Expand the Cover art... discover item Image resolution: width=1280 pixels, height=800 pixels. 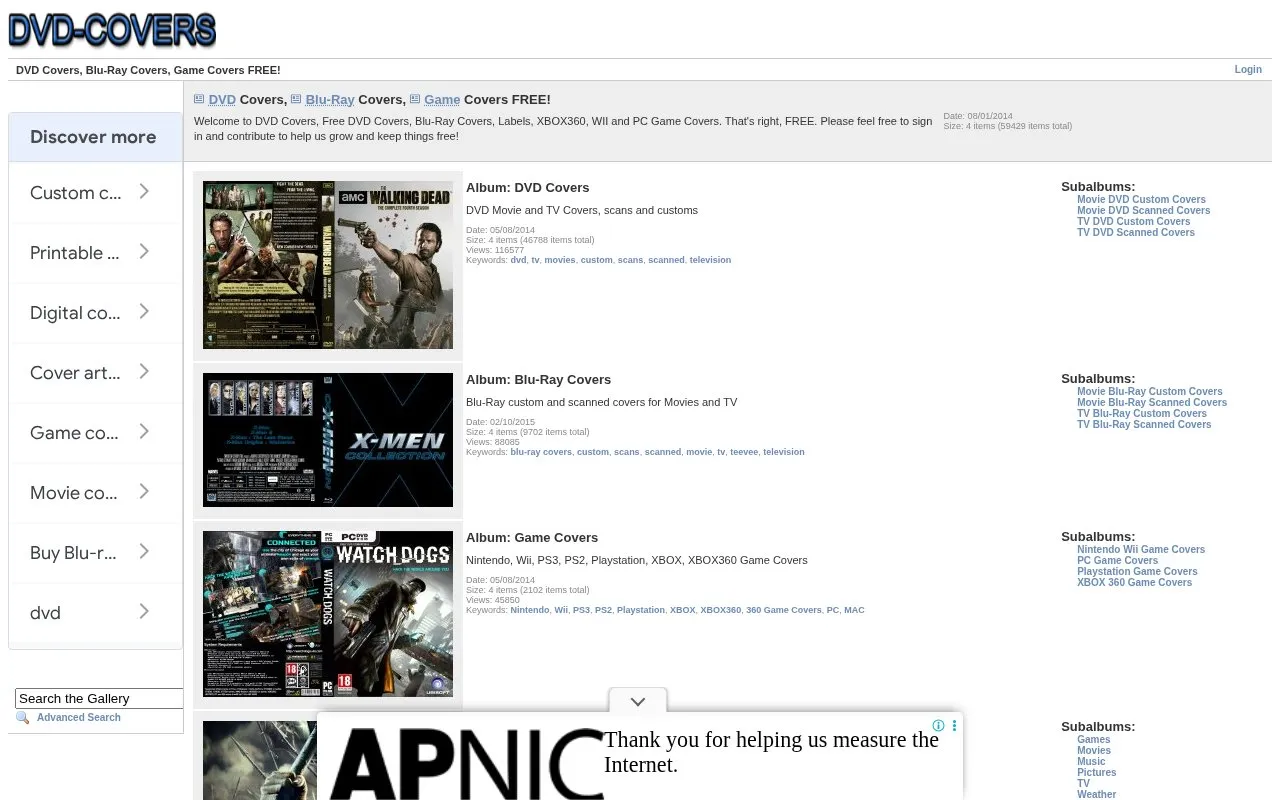95,372
